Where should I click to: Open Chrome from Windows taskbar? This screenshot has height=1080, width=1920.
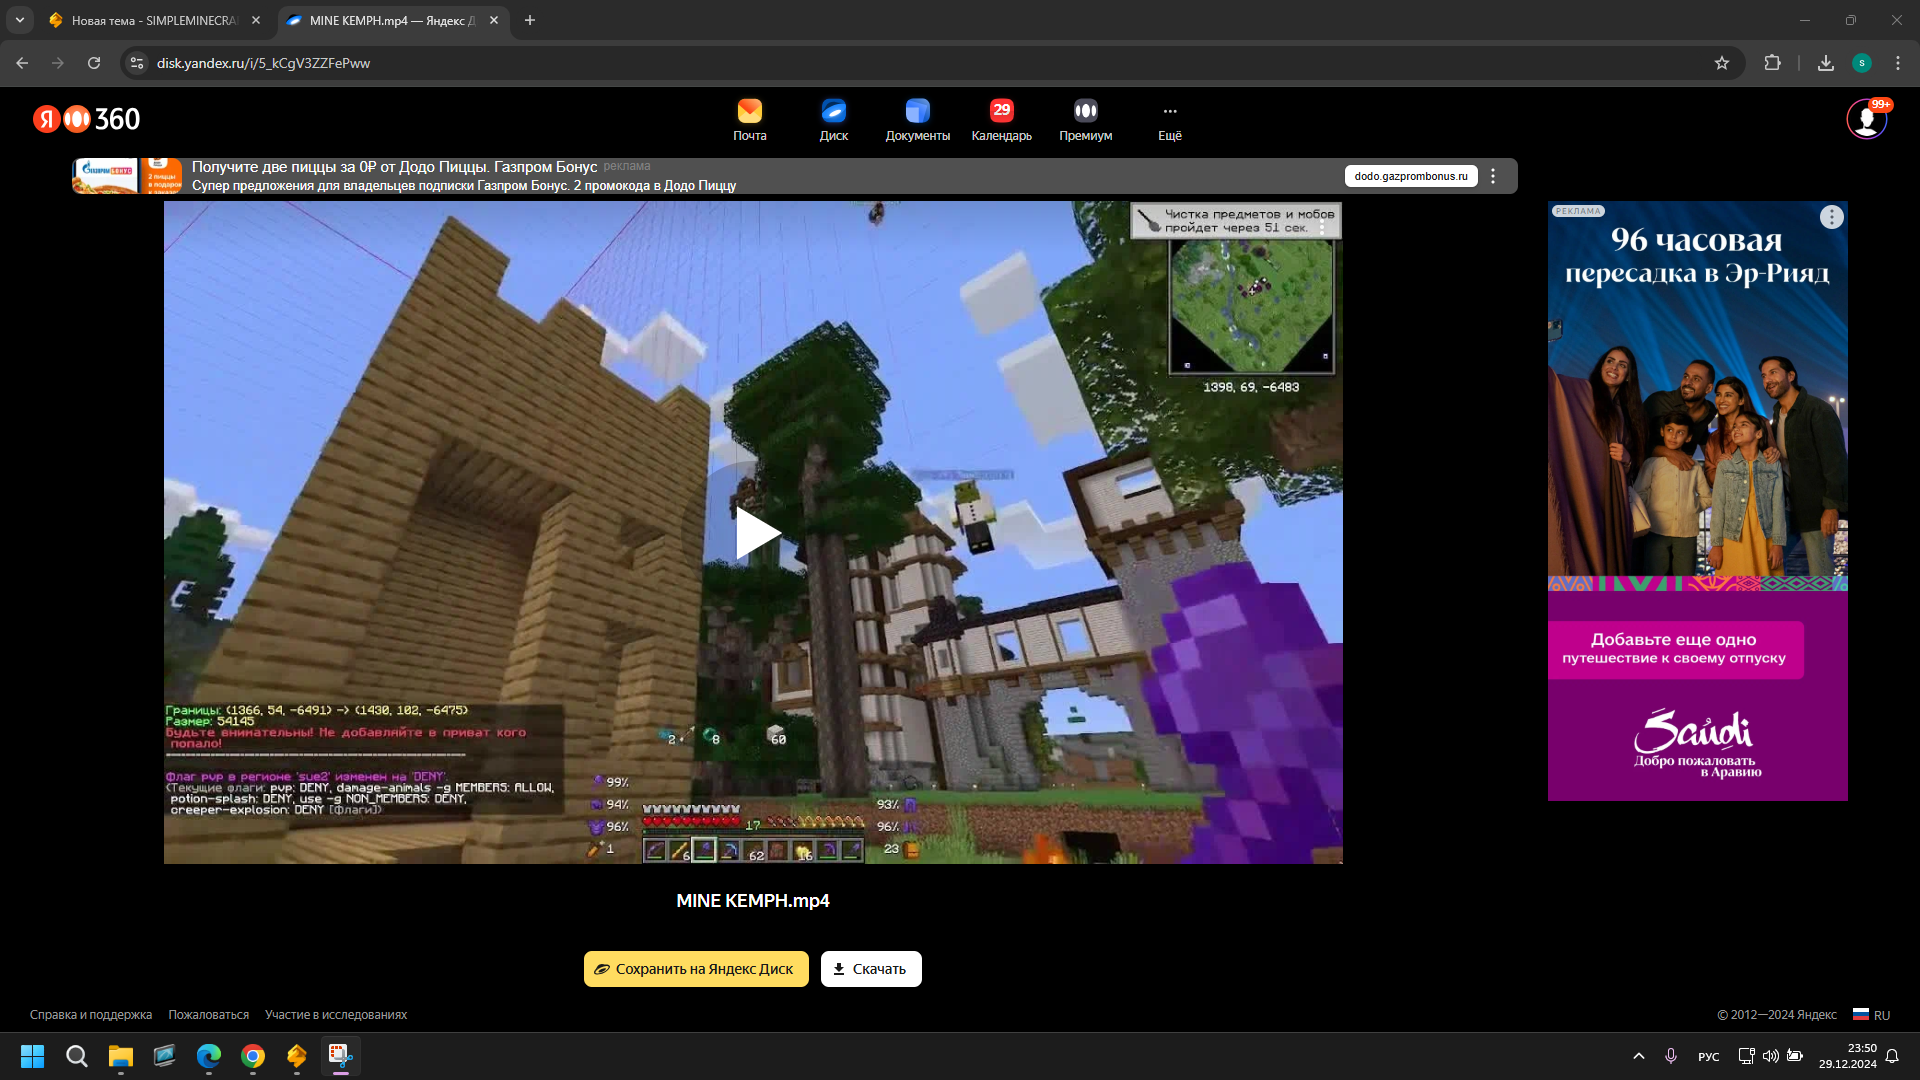coord(253,1056)
